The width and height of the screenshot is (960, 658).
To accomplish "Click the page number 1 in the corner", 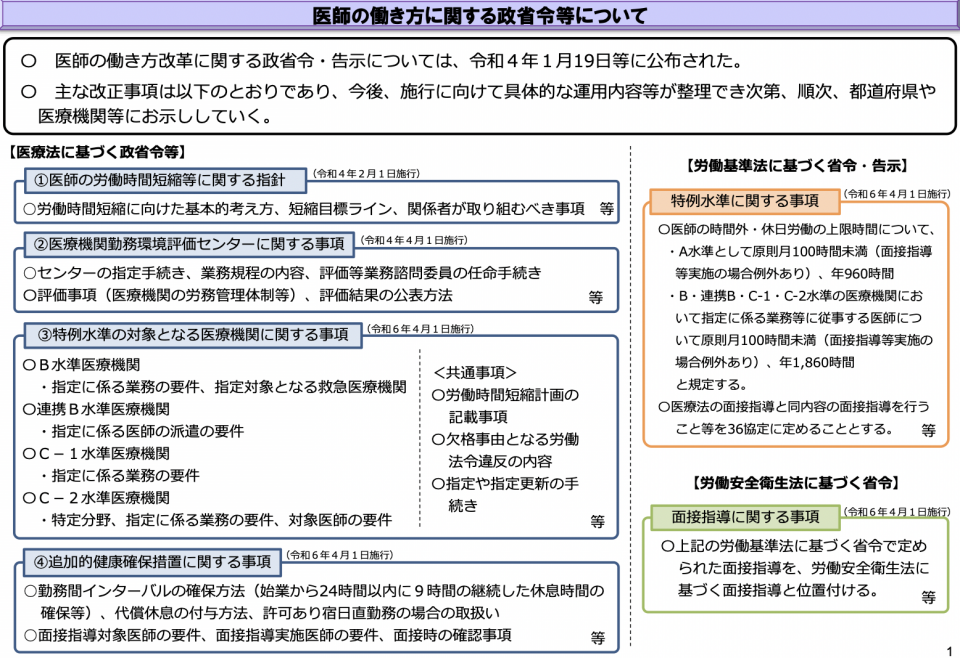I will pos(950,650).
